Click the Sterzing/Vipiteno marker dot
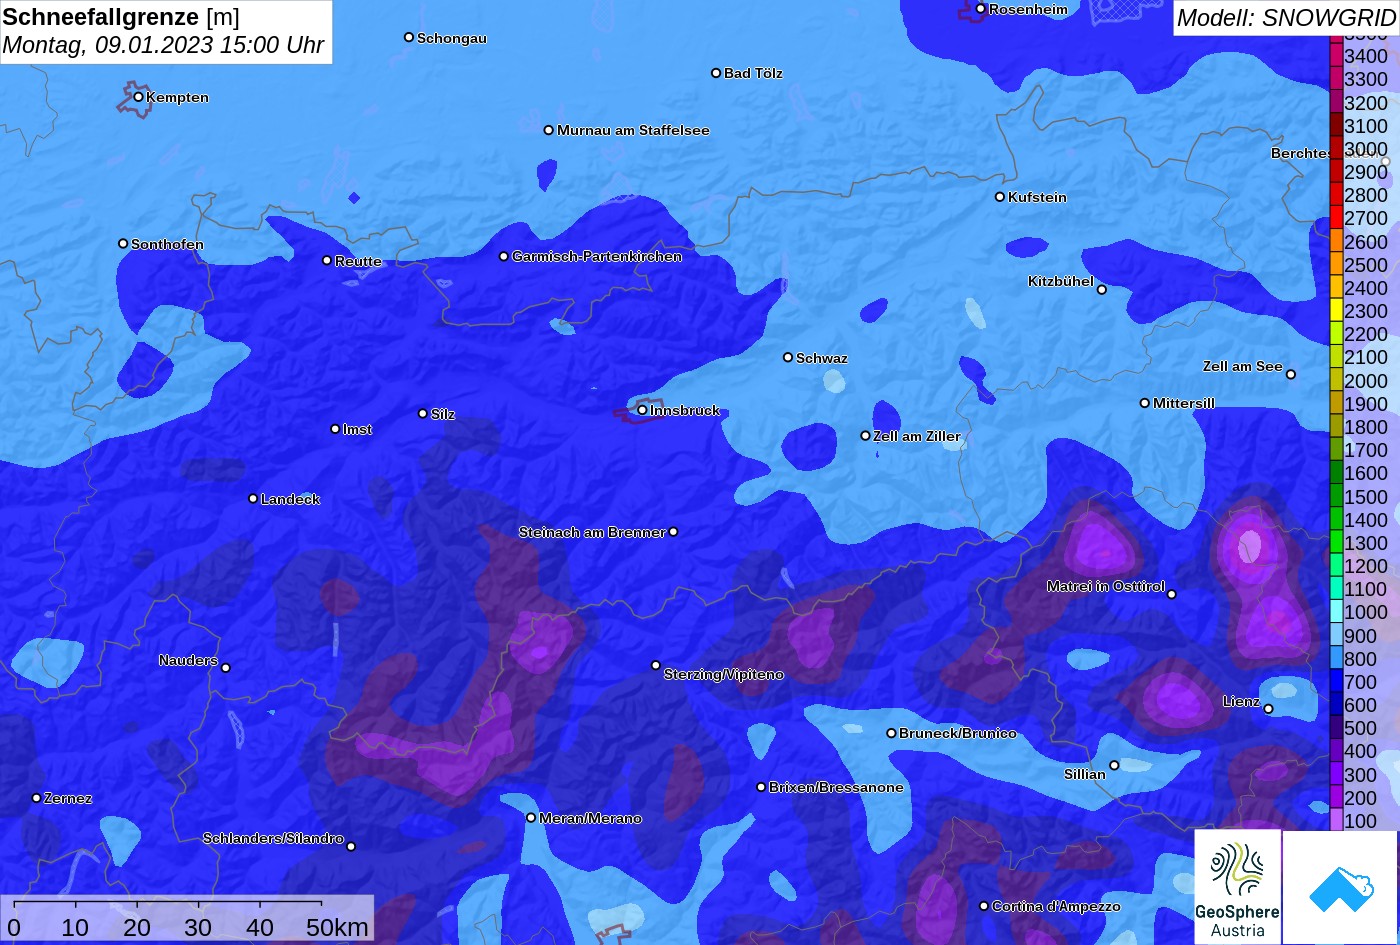The height and width of the screenshot is (945, 1400). point(656,665)
